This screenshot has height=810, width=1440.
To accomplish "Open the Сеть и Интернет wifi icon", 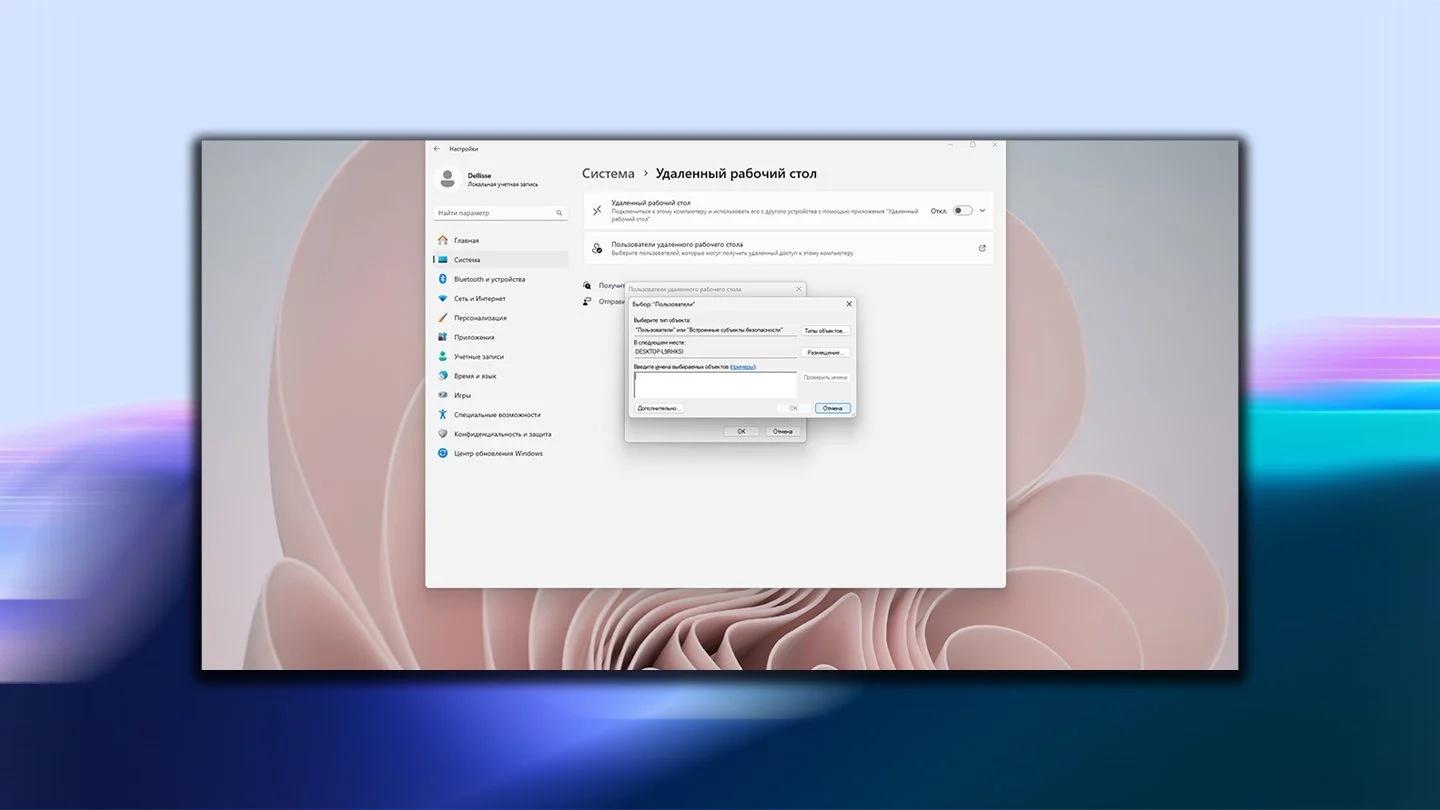I will tap(443, 299).
